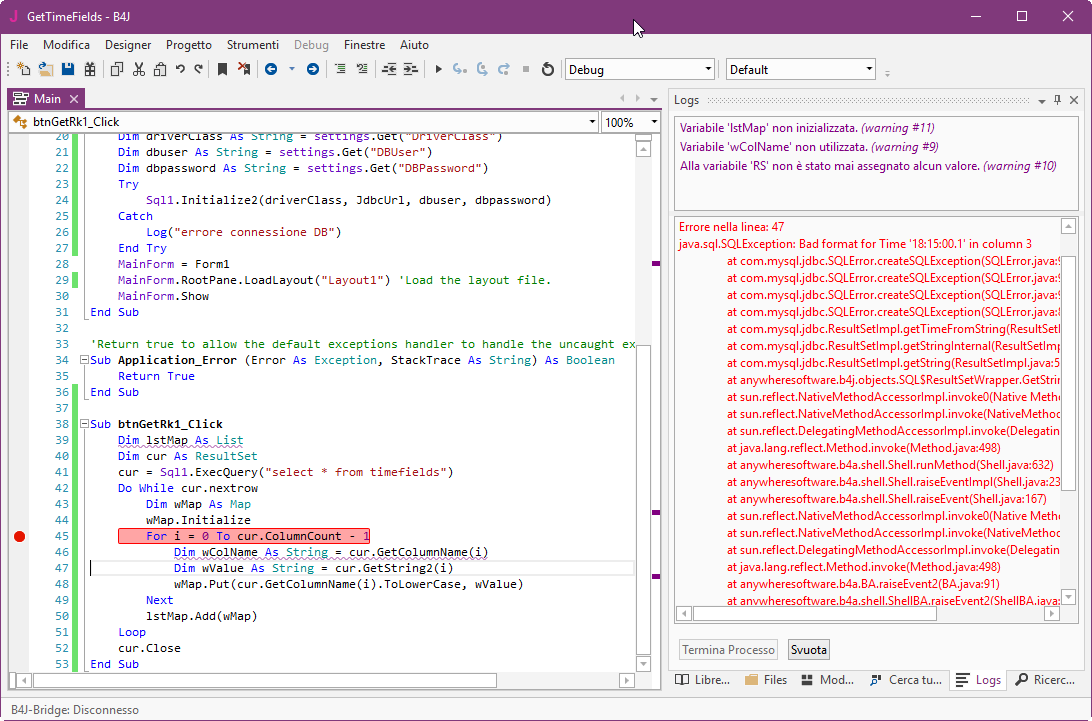Image resolution: width=1092 pixels, height=721 pixels.
Task: Toggle bookmark with the bookmark icon
Action: tap(222, 69)
